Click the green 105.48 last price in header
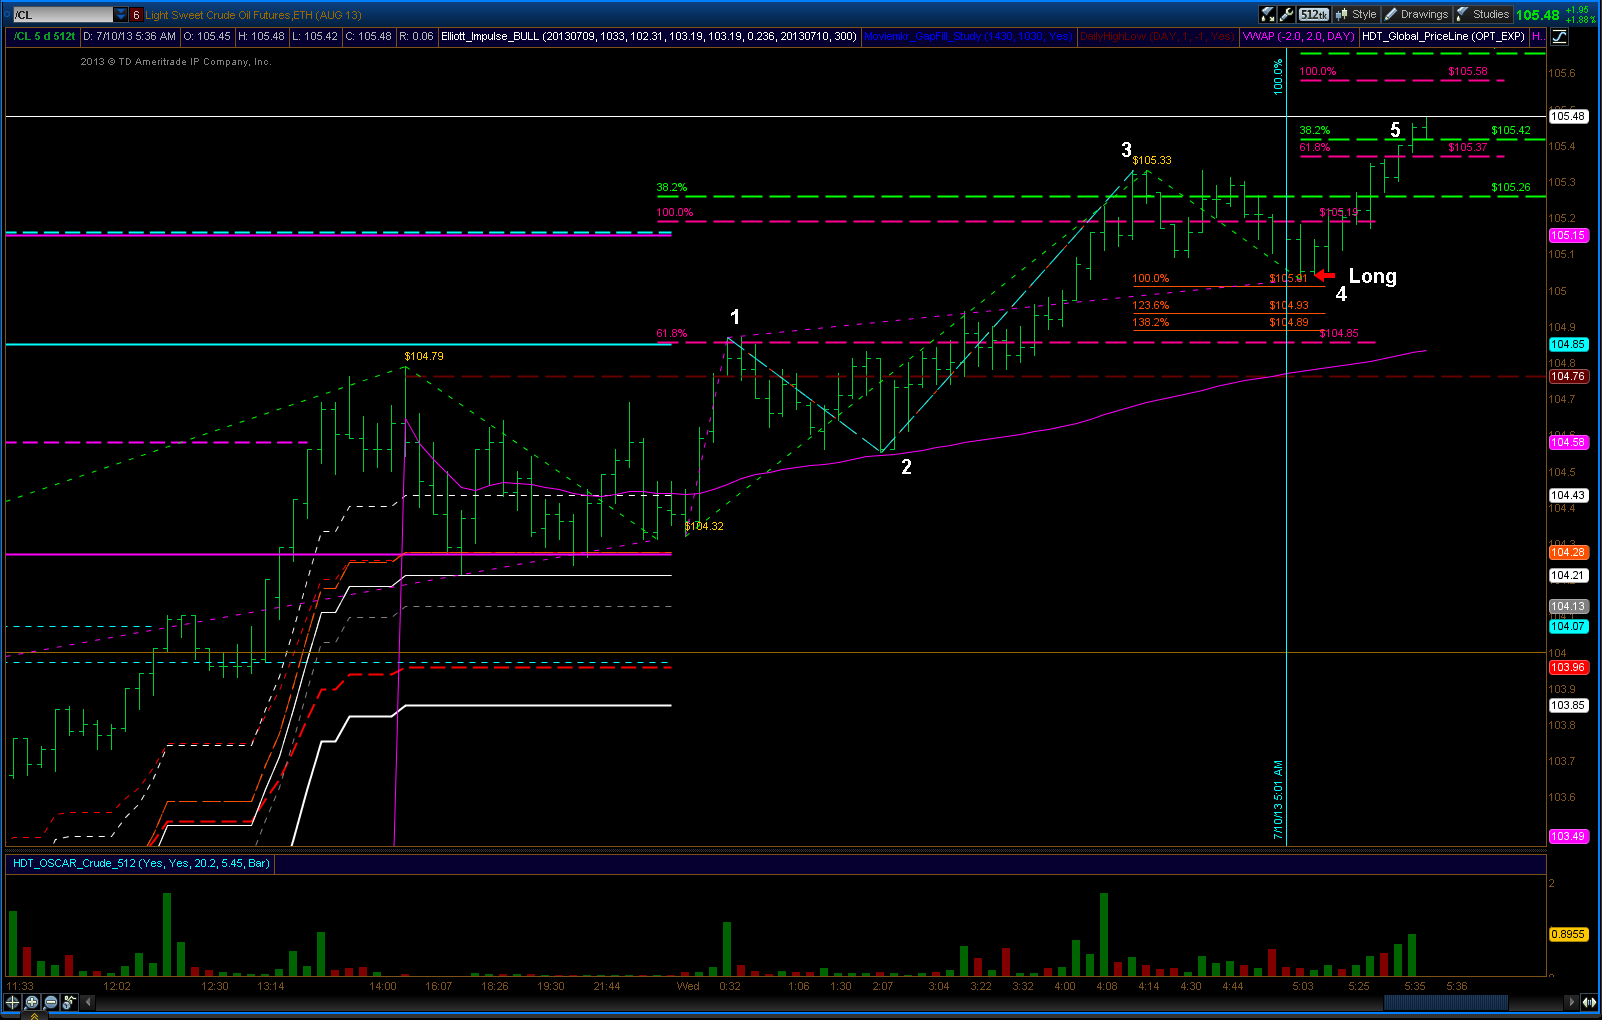The width and height of the screenshot is (1602, 1020). click(x=1538, y=15)
